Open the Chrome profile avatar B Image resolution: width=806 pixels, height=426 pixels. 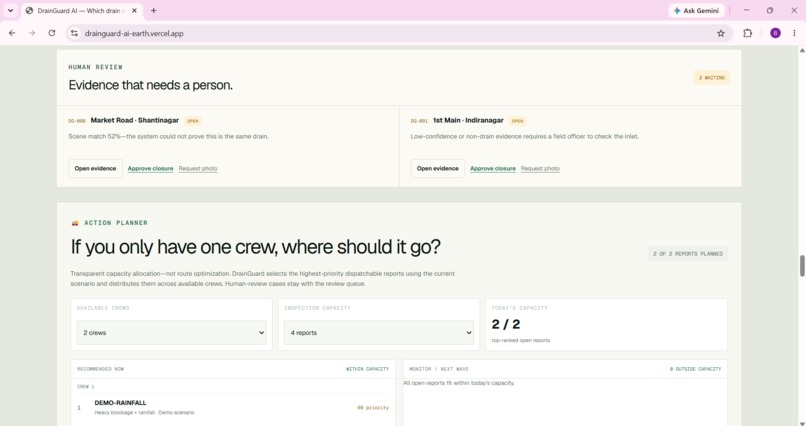pyautogui.click(x=775, y=33)
